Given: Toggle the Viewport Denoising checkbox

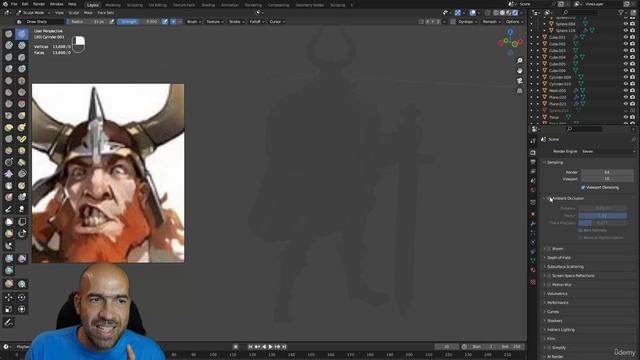Looking at the screenshot, I should (x=583, y=187).
